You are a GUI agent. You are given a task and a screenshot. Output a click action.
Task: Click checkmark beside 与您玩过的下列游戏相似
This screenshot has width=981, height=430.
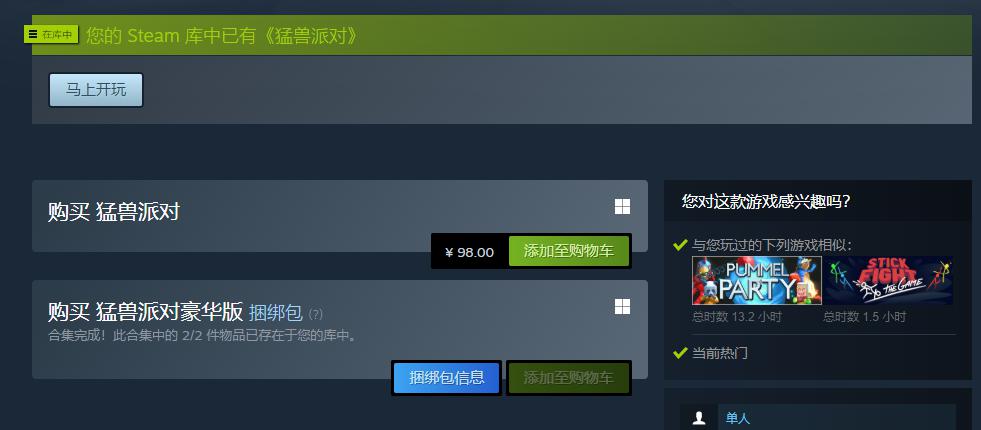[680, 245]
